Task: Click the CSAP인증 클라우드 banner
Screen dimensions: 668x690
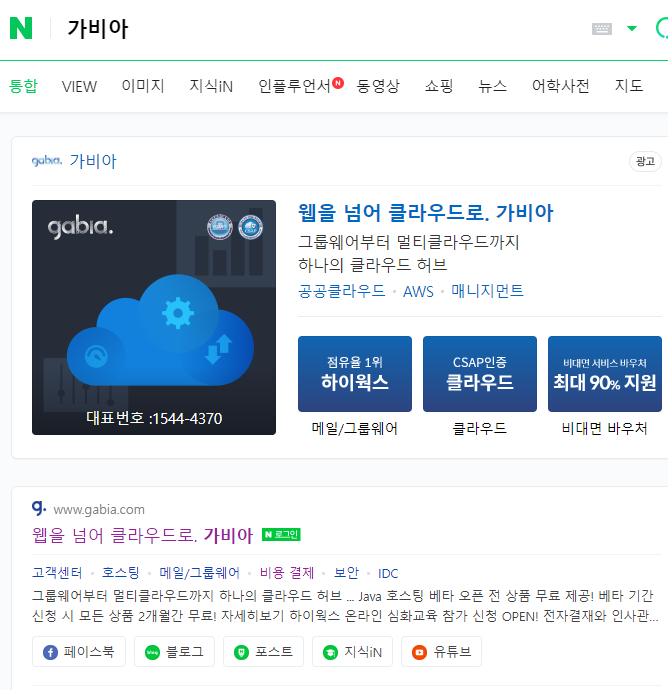Action: point(480,374)
